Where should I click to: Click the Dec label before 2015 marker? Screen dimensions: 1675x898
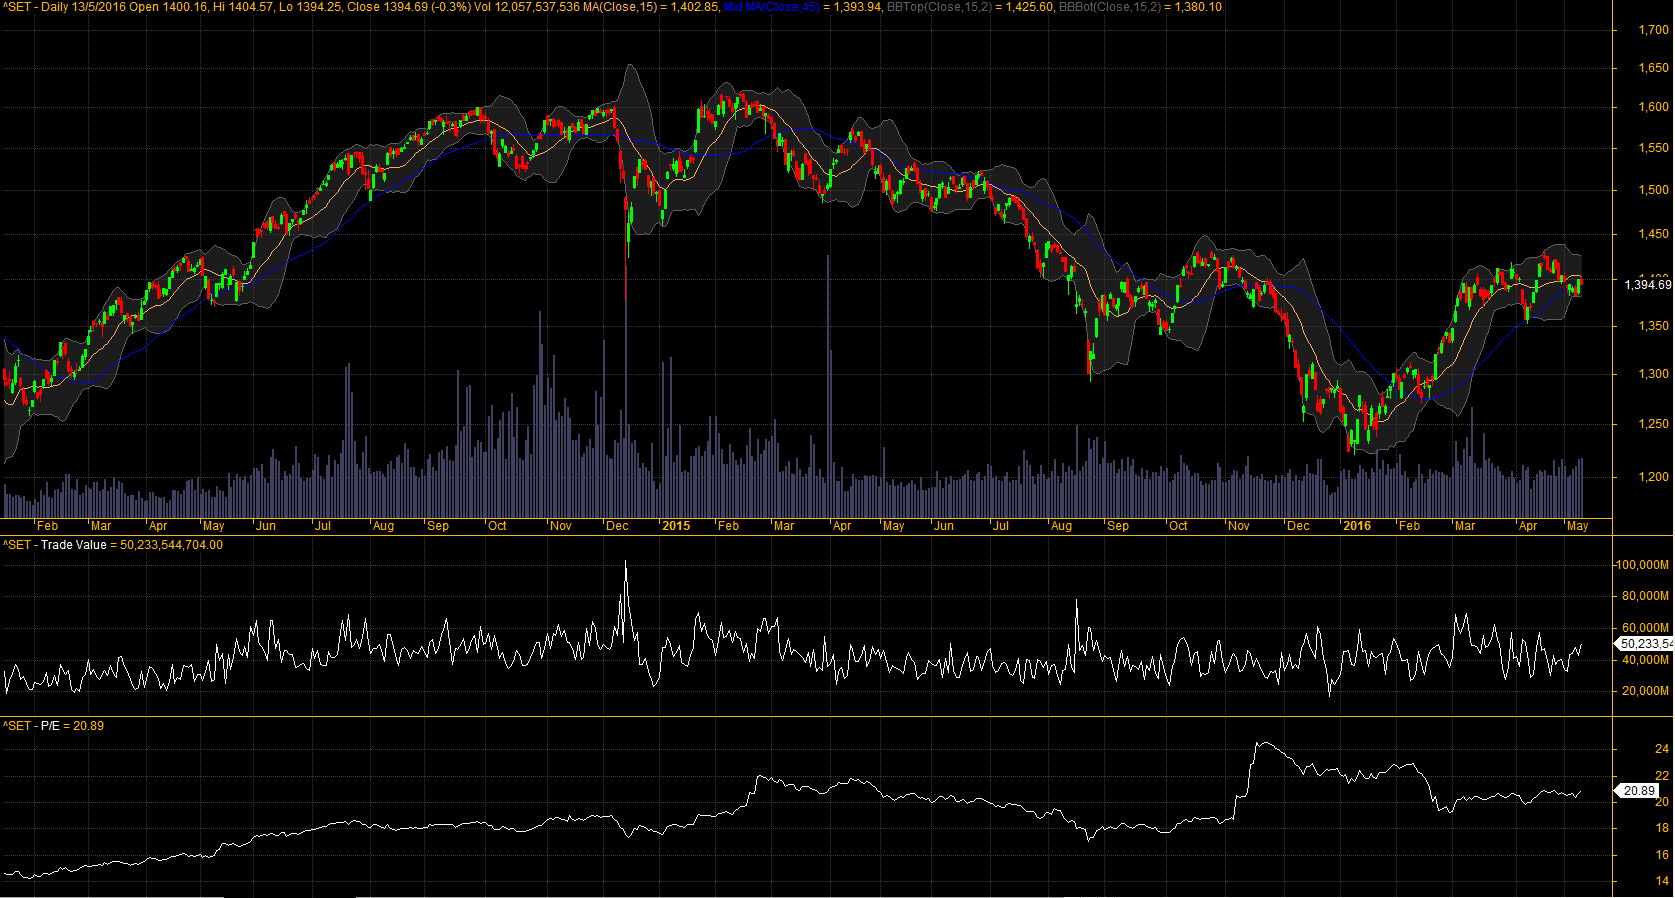(x=618, y=526)
